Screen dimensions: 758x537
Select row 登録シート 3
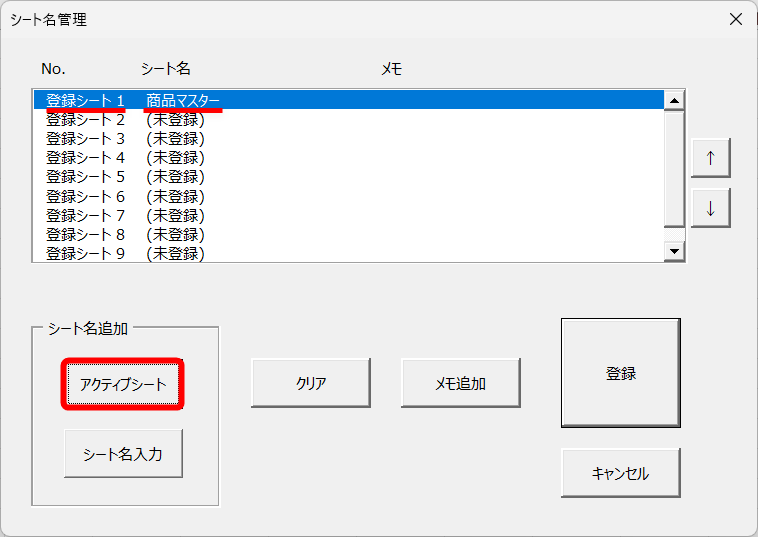[349, 139]
